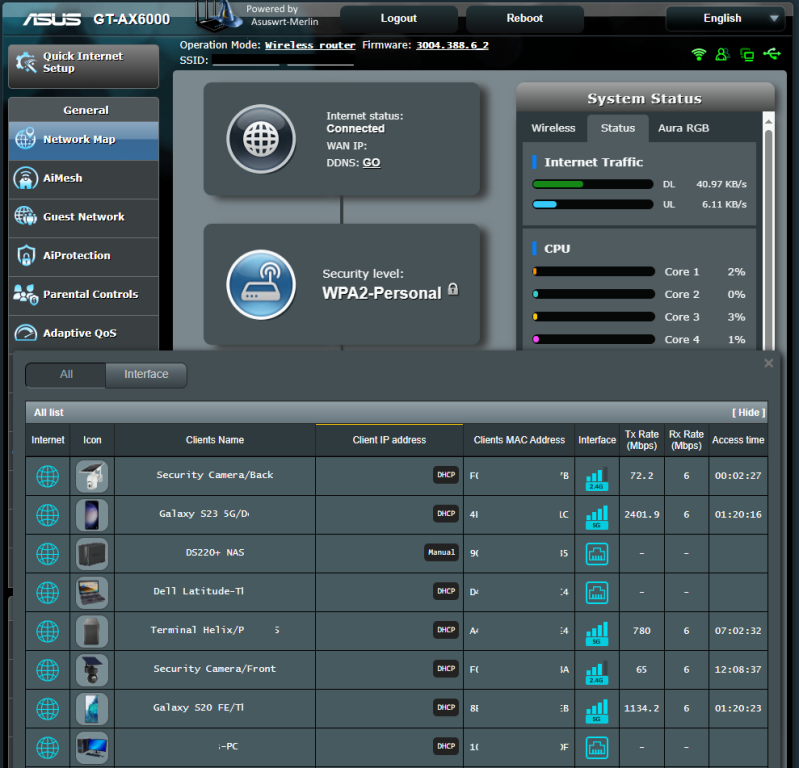
Task: Open Quick Internet Setup wizard
Action: click(x=83, y=66)
